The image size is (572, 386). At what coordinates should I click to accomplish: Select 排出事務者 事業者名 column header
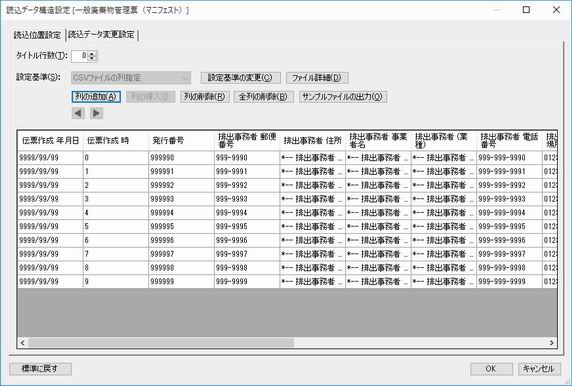pos(378,140)
